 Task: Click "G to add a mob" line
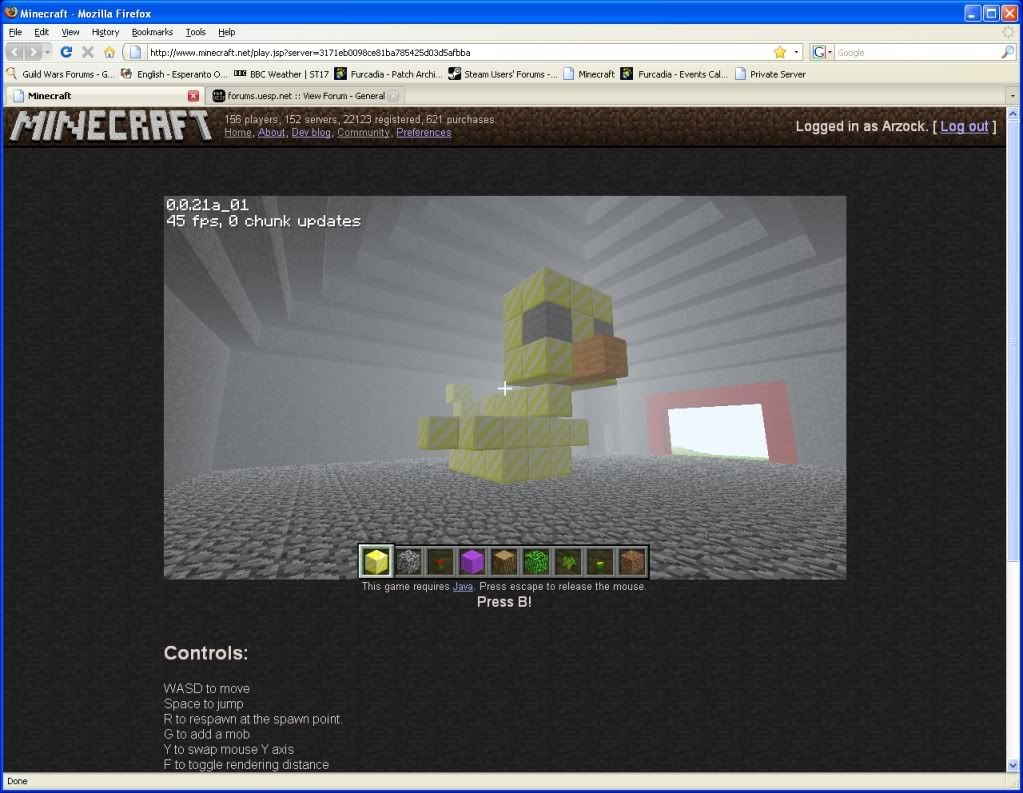[206, 734]
